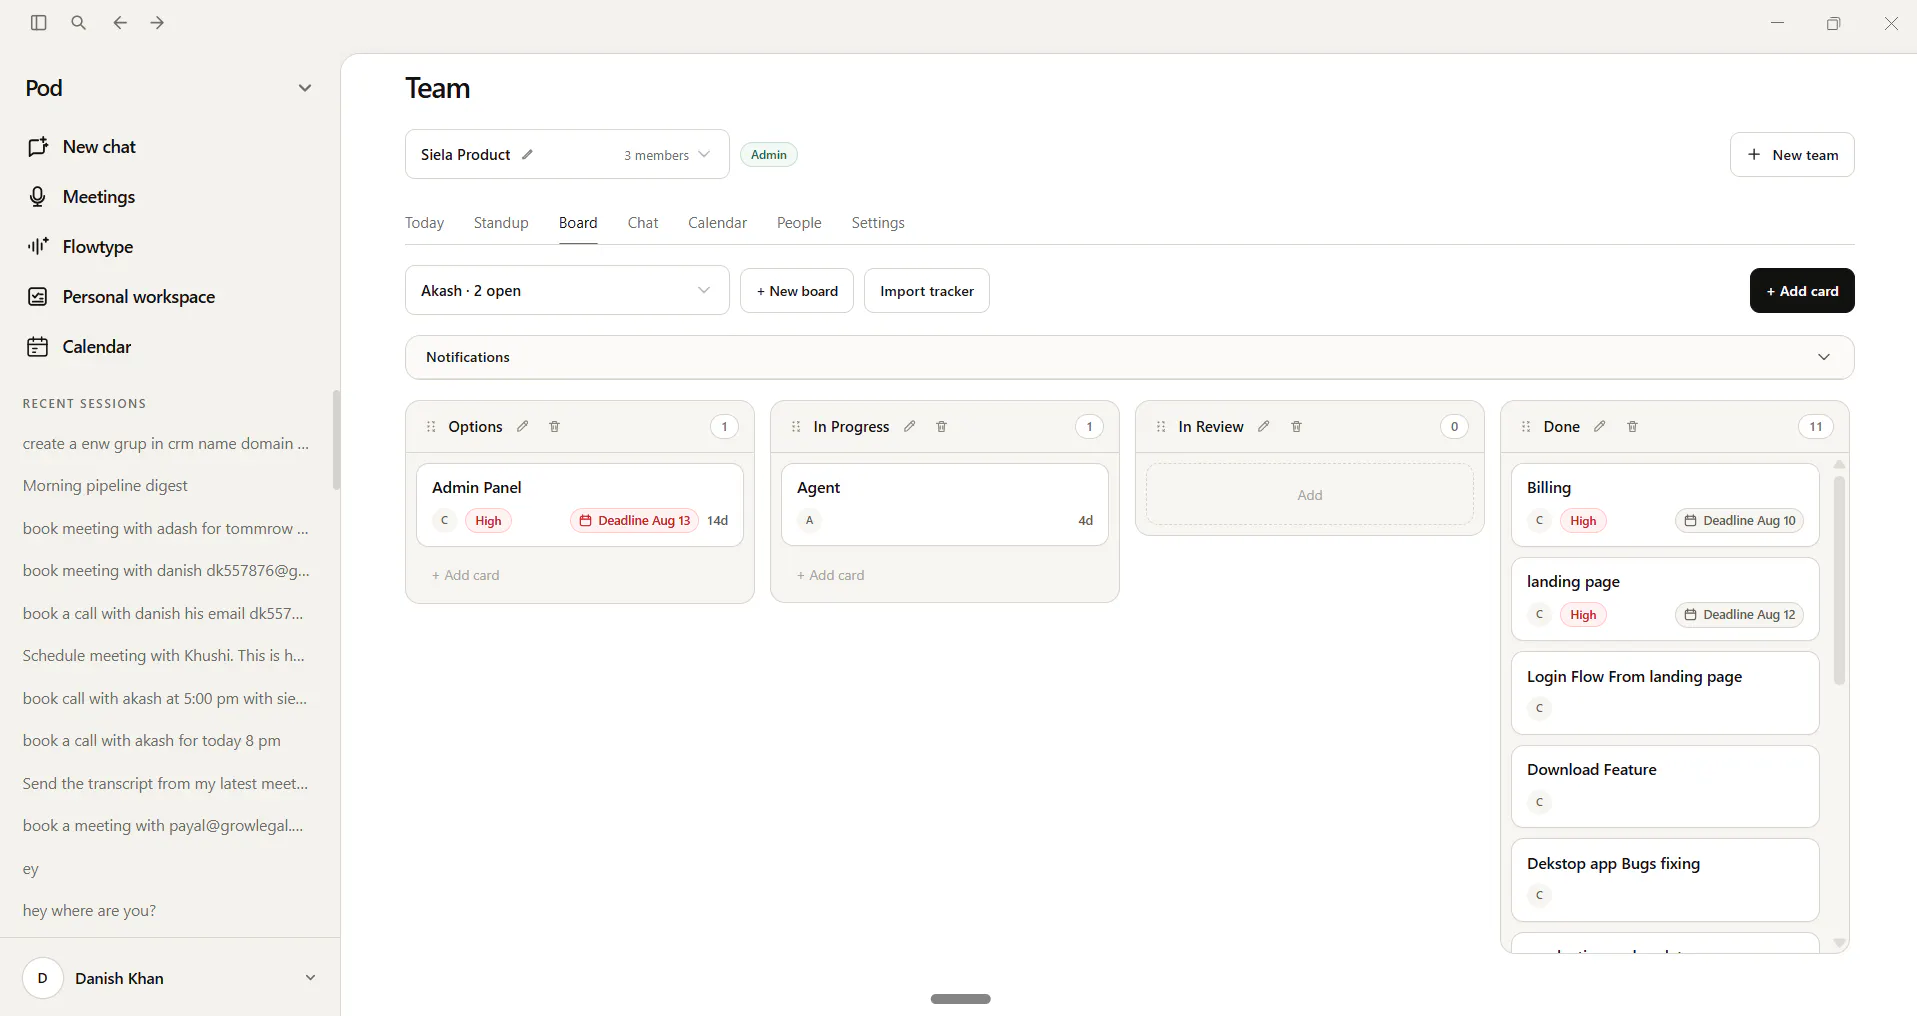Click the black + Add card button
This screenshot has height=1016, width=1917.
1802,291
